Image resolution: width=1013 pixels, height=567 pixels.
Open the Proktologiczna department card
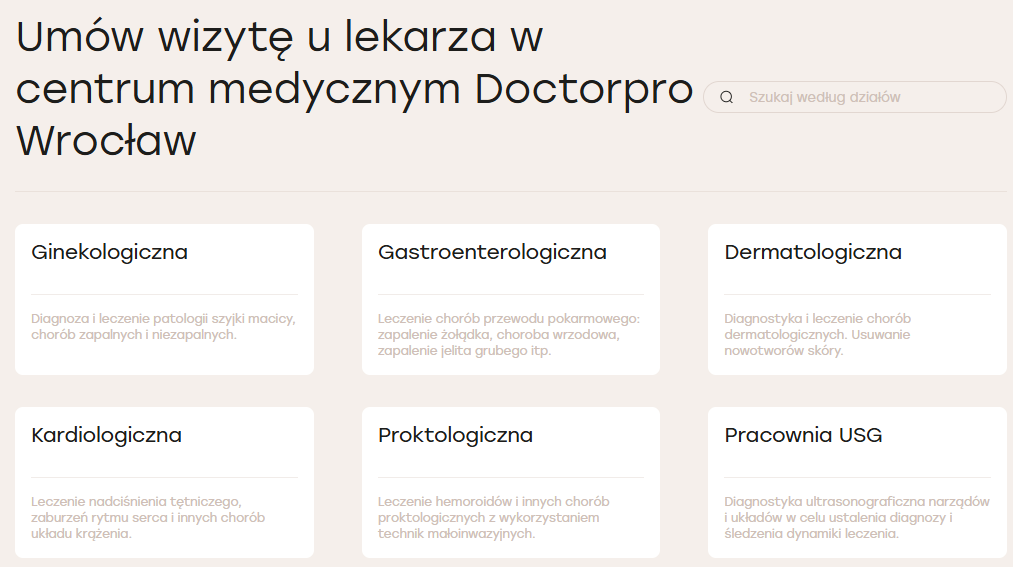511,482
